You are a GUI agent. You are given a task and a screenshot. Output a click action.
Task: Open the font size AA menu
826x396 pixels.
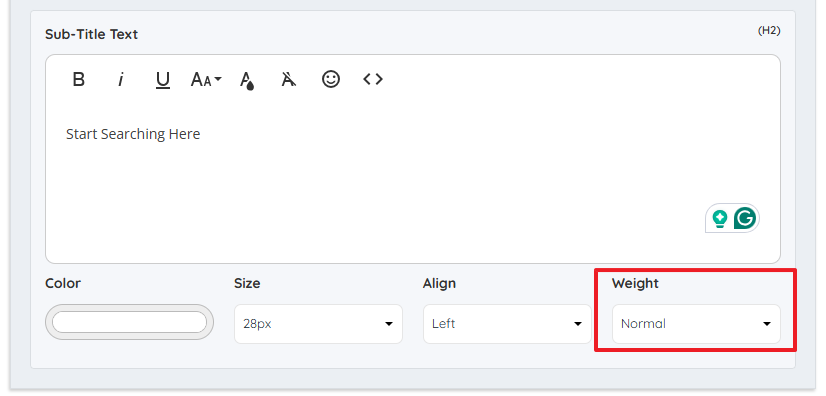(205, 80)
